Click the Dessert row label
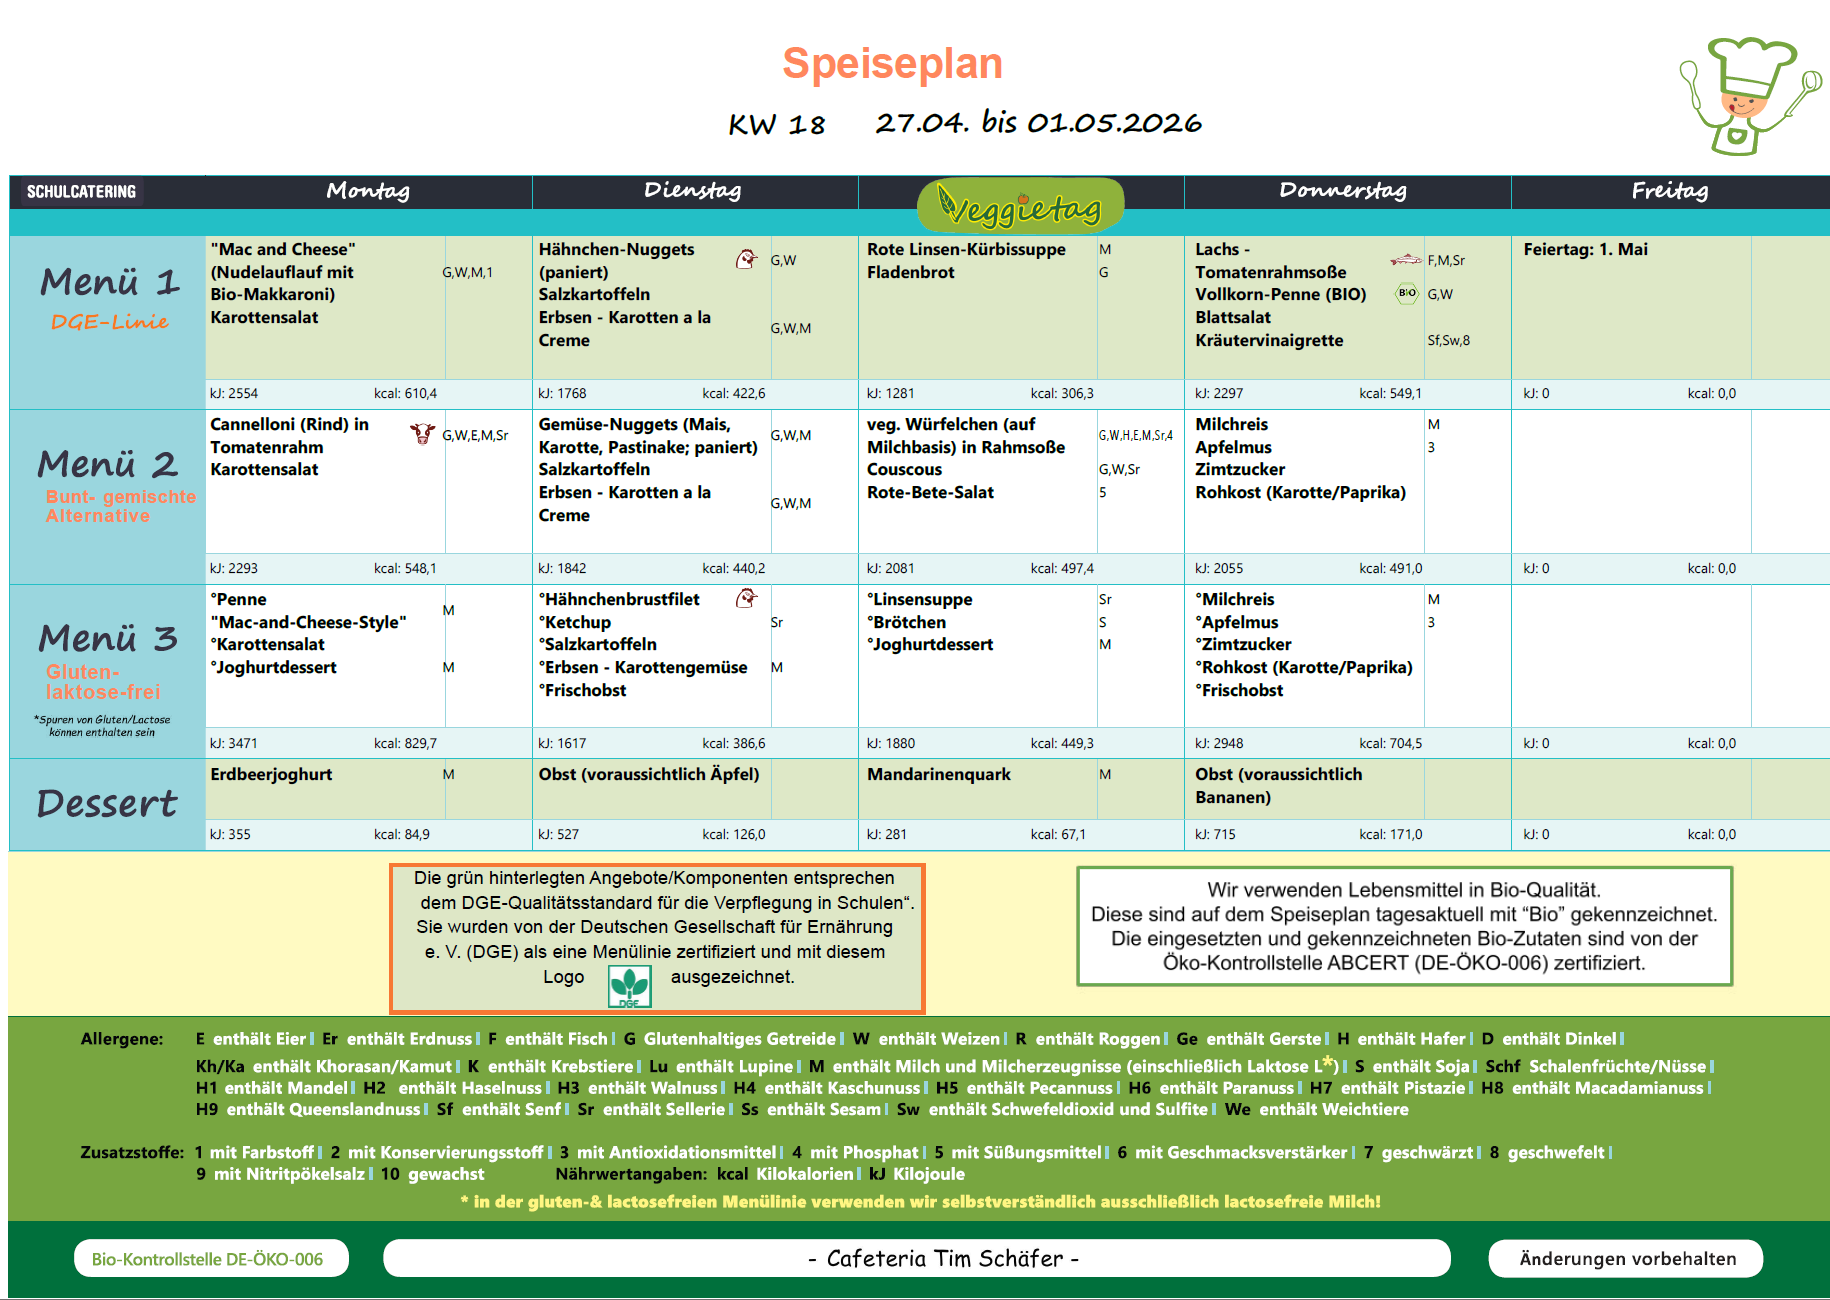Image resolution: width=1830 pixels, height=1300 pixels. tap(107, 804)
